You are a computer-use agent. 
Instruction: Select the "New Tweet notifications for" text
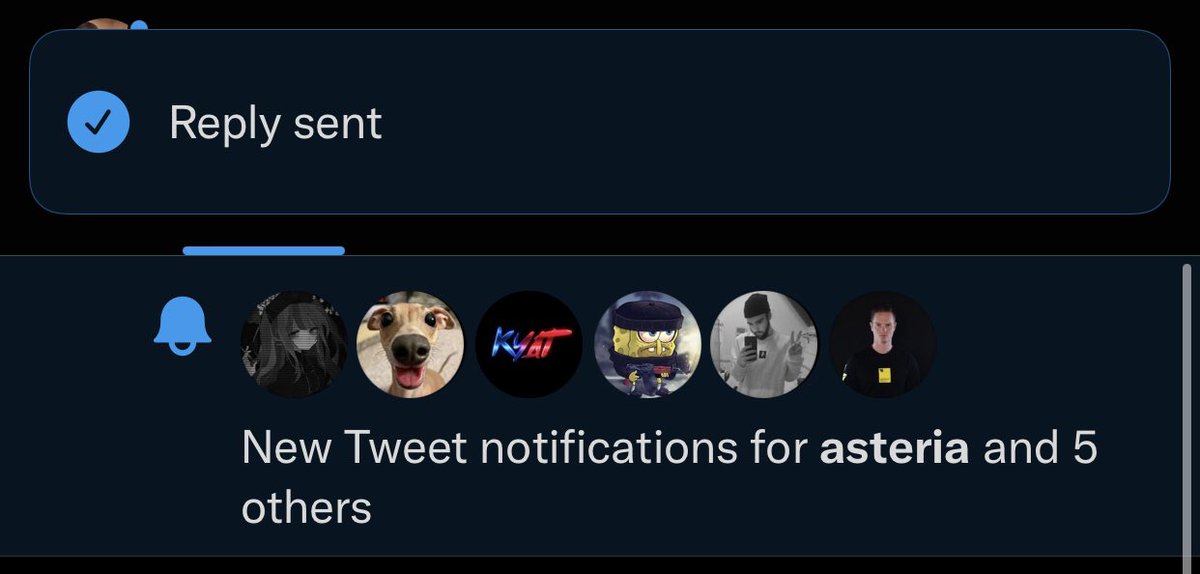525,447
